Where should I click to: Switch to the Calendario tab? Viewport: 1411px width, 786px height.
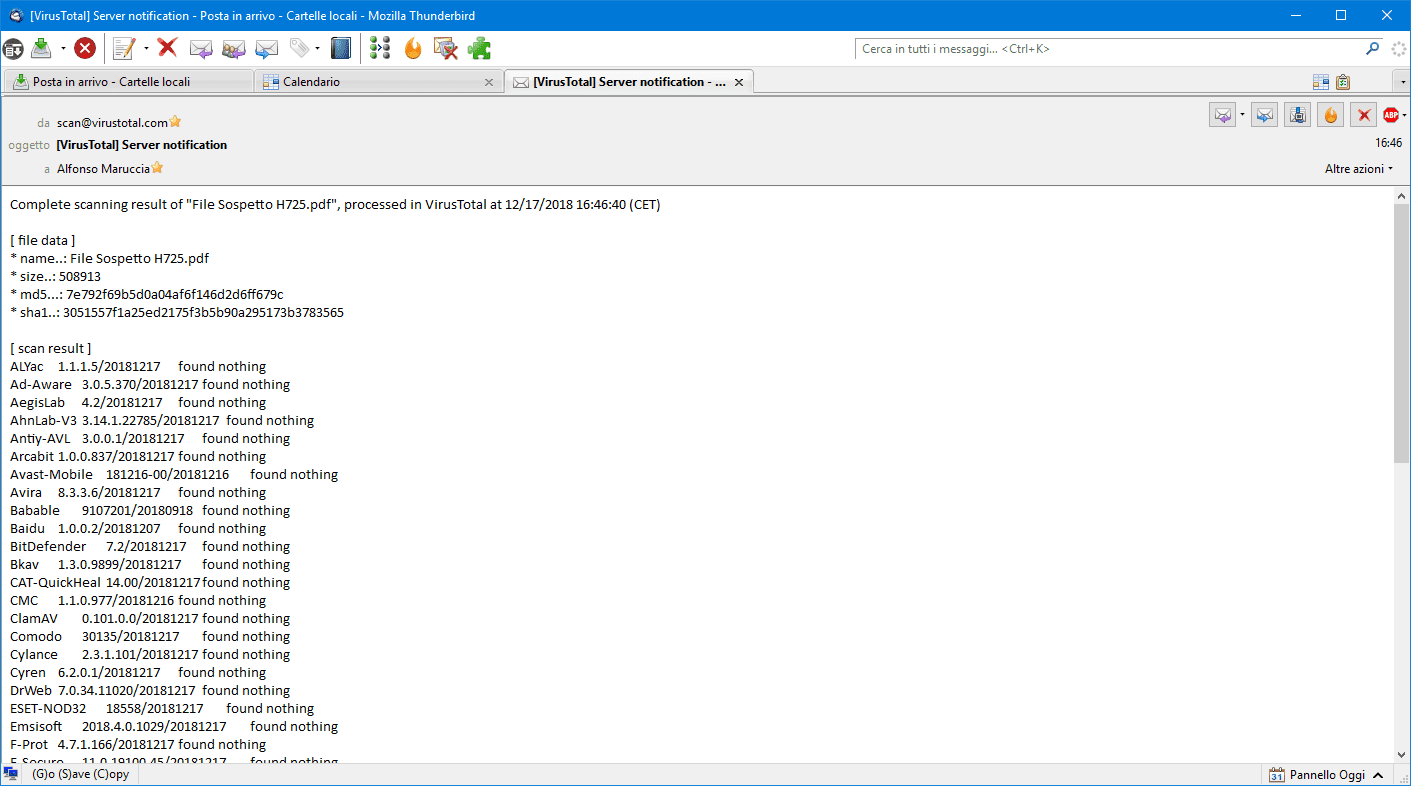pos(378,82)
